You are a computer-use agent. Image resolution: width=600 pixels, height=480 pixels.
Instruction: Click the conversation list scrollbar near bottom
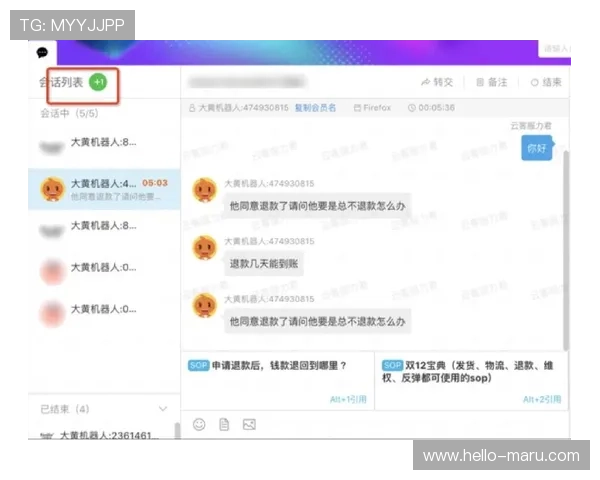[x=177, y=431]
